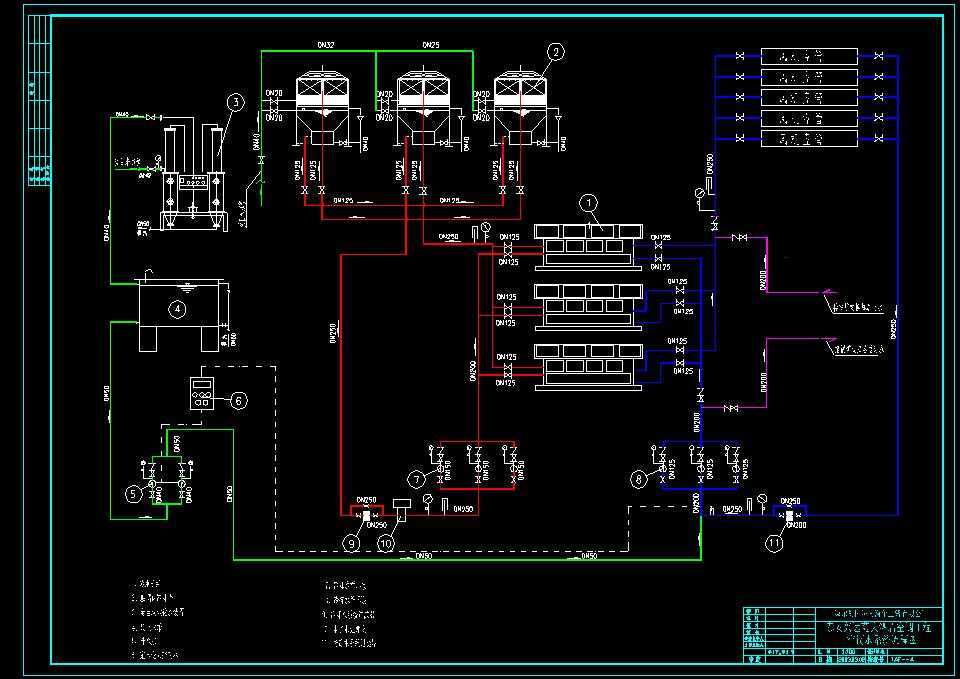Click the filter symbol above callout 11

(x=790, y=516)
